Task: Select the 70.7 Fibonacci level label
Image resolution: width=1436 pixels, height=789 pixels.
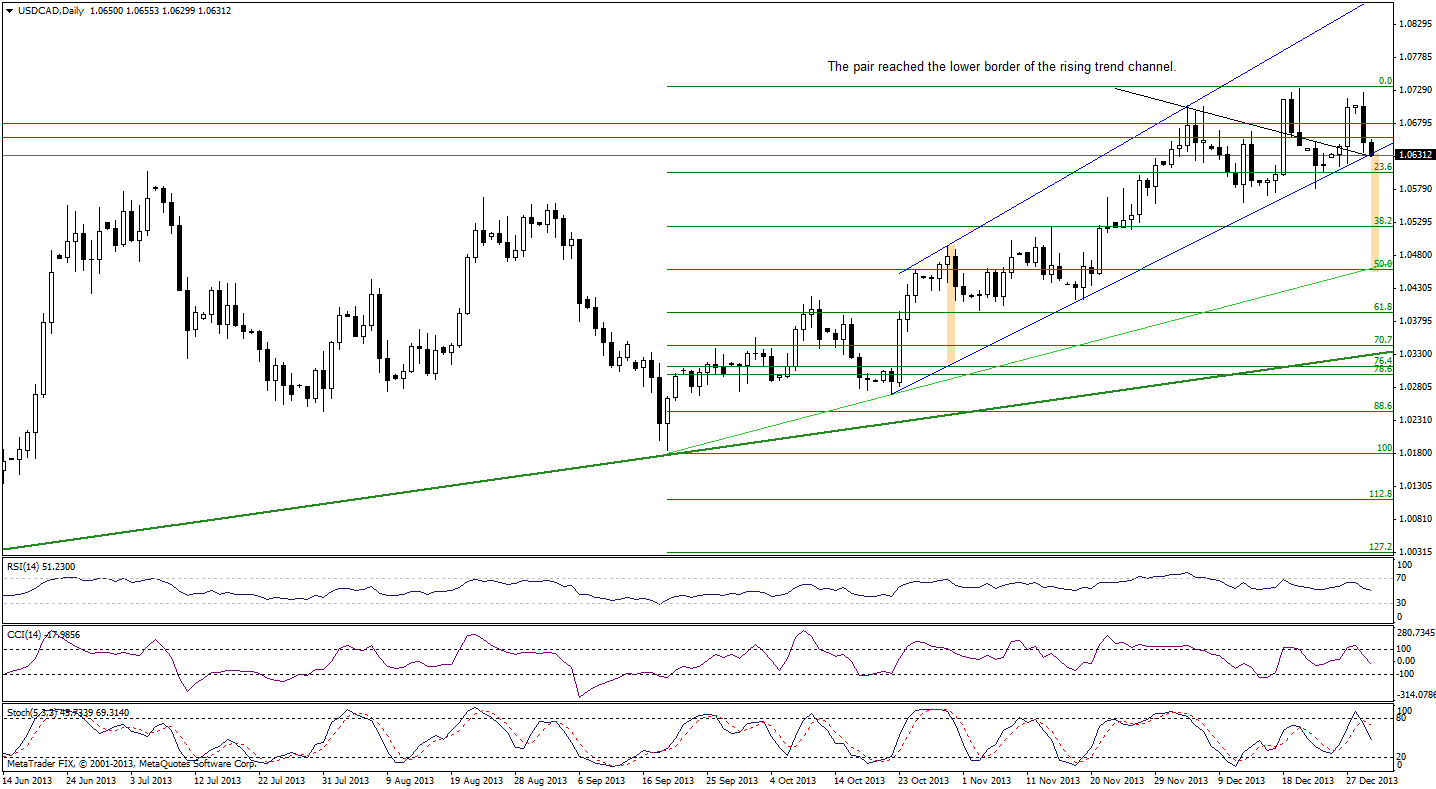Action: pyautogui.click(x=1383, y=339)
